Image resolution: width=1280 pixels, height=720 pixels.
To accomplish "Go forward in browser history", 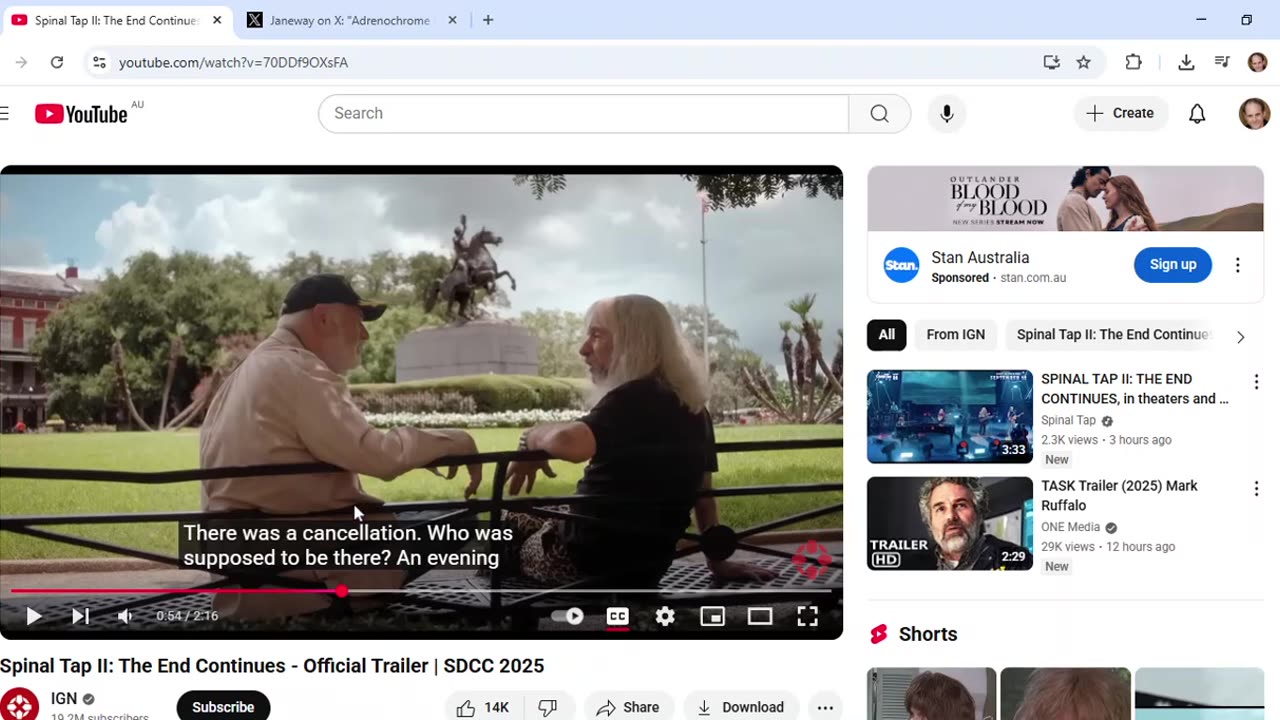I will tap(21, 62).
